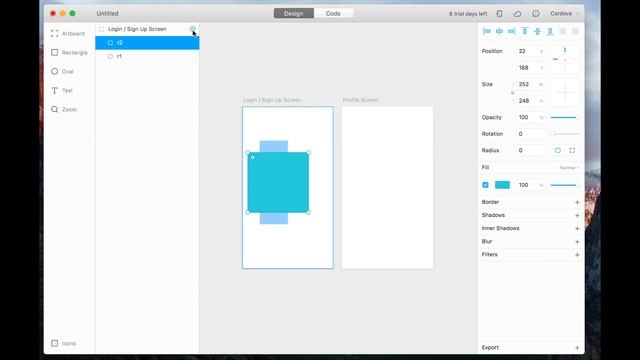Distribute selection vertically

pyautogui.click(x=575, y=31)
